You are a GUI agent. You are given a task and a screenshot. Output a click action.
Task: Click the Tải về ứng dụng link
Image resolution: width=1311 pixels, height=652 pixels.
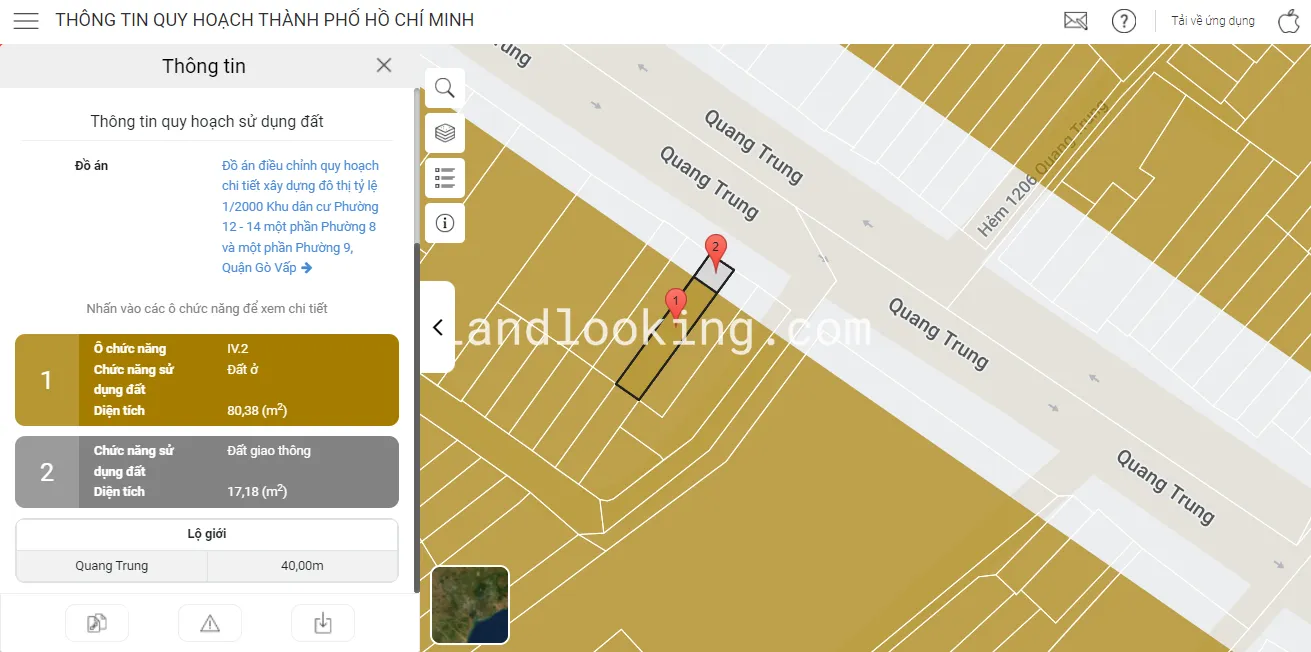[x=1213, y=21]
